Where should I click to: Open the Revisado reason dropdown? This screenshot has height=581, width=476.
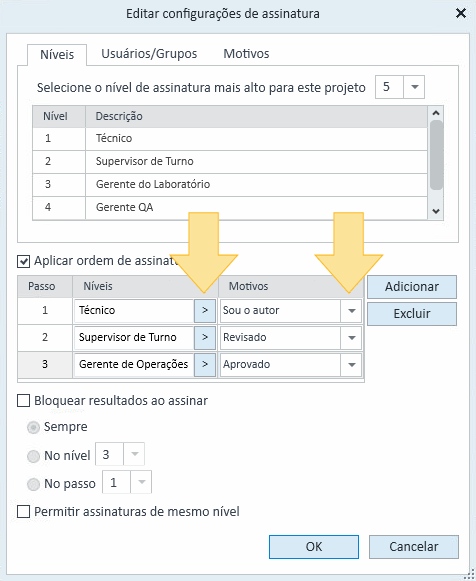(x=352, y=338)
